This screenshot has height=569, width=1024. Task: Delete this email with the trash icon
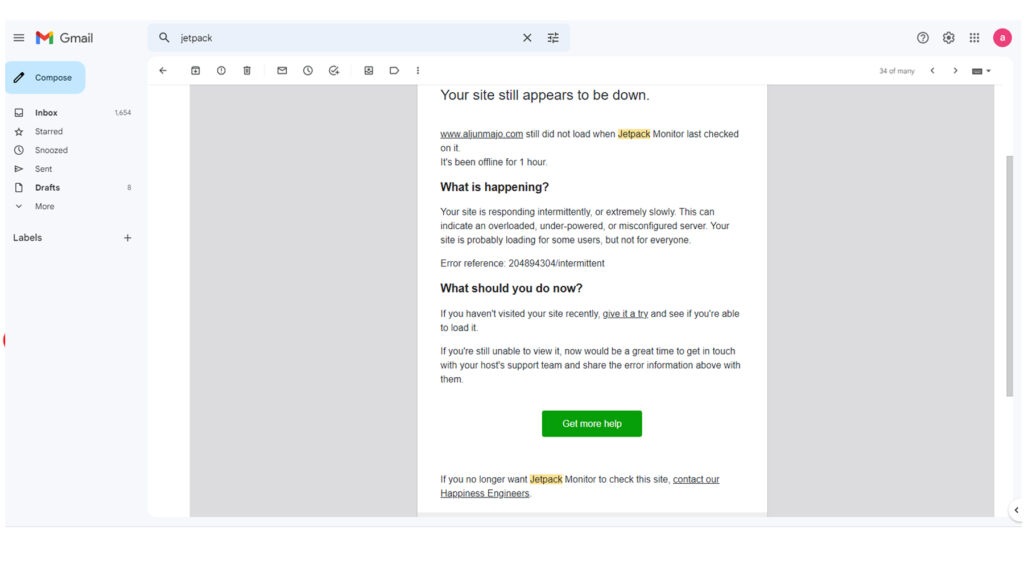[247, 71]
